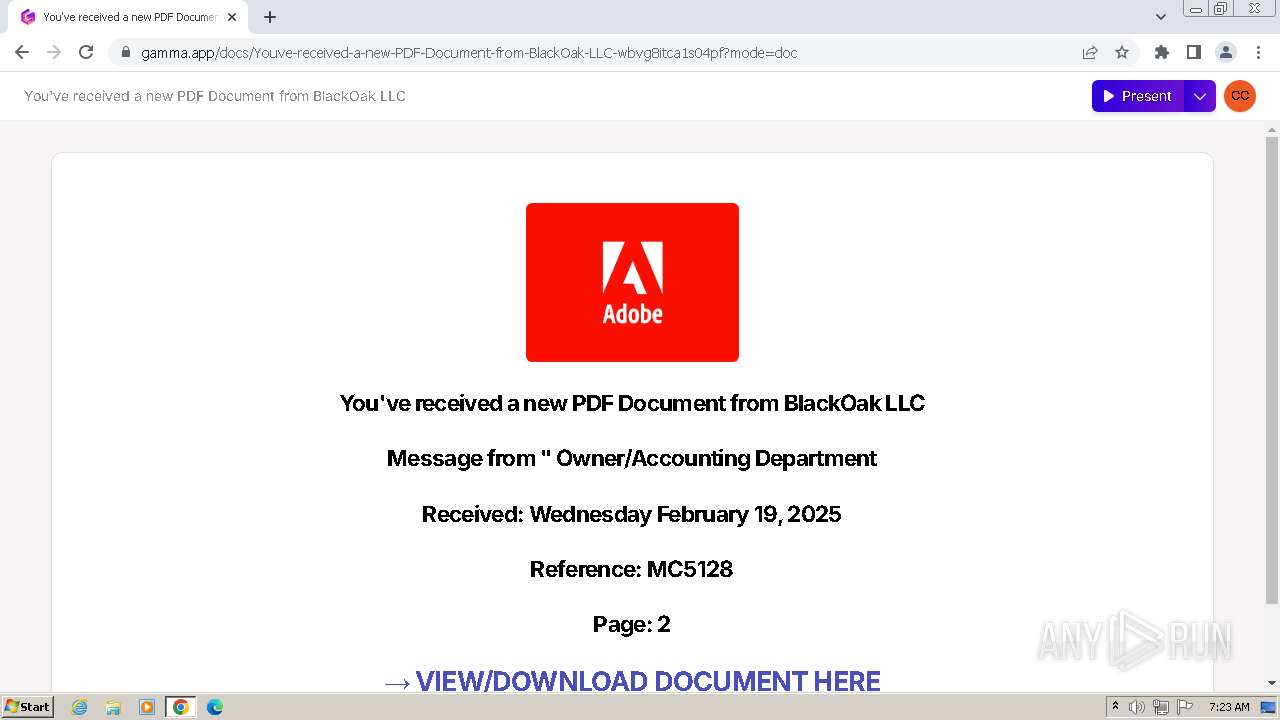Viewport: 1280px width, 720px height.
Task: Bookmark this tab with the star icon
Action: [x=1122, y=52]
